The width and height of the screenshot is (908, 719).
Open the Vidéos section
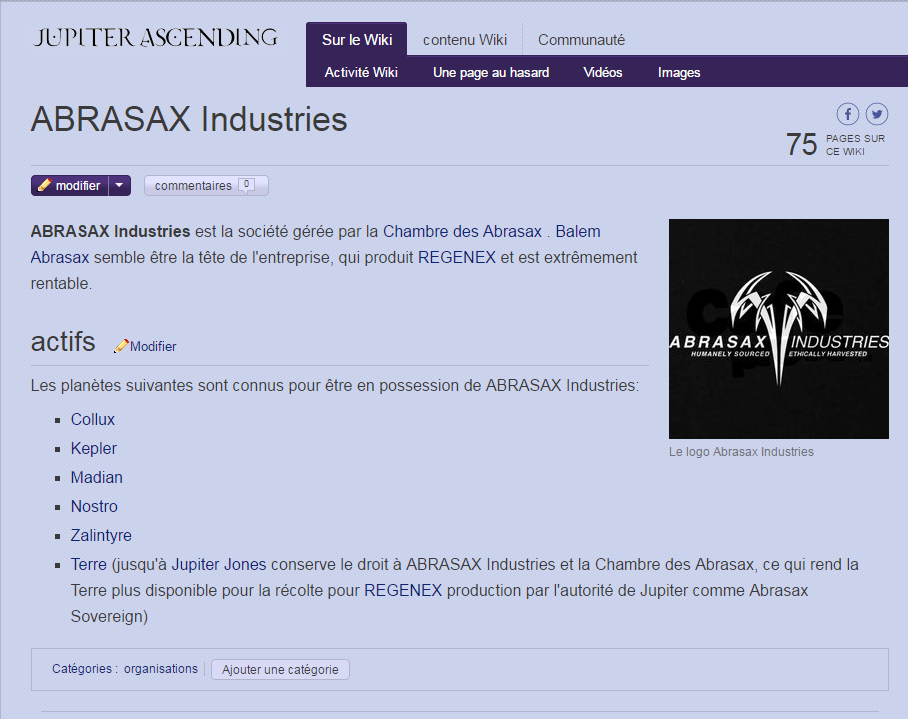pos(603,71)
